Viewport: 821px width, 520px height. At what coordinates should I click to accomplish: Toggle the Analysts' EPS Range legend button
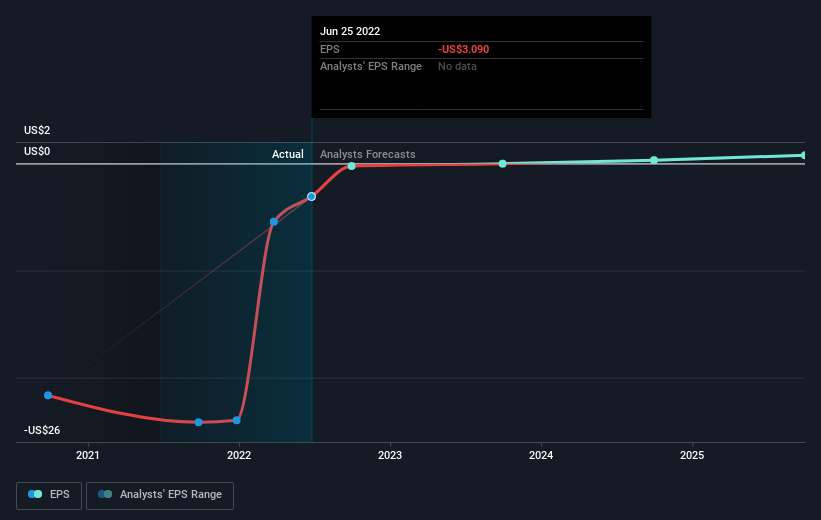[x=160, y=495]
